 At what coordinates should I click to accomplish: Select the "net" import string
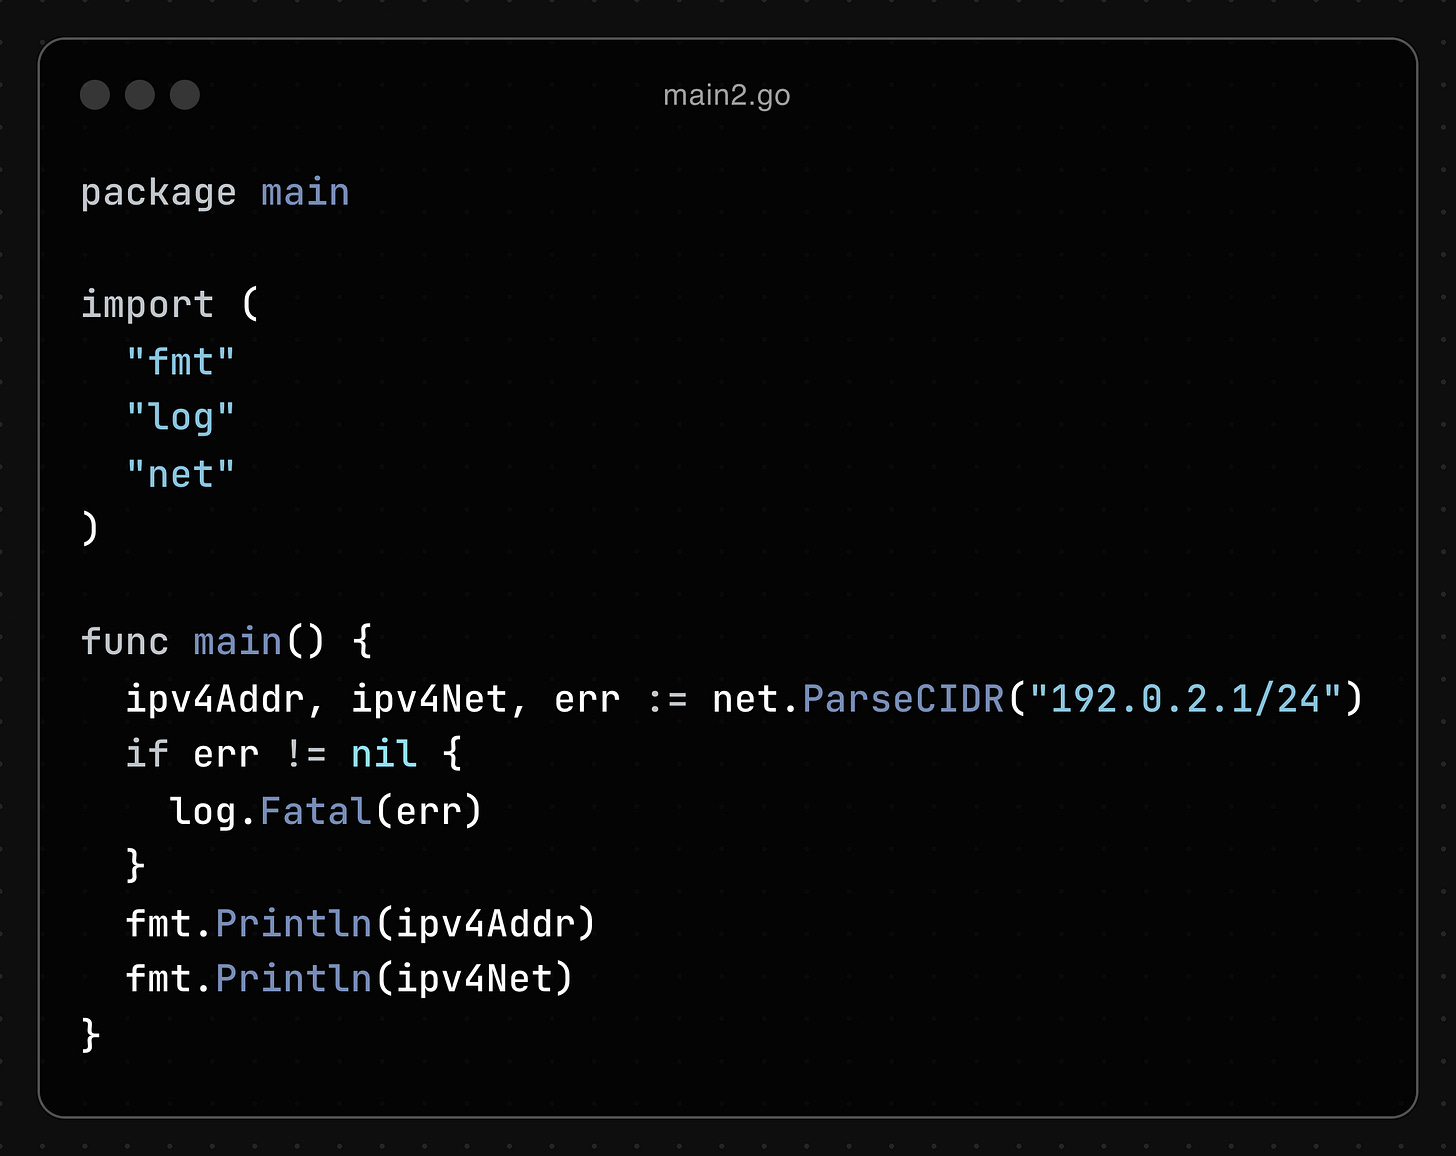coord(181,473)
